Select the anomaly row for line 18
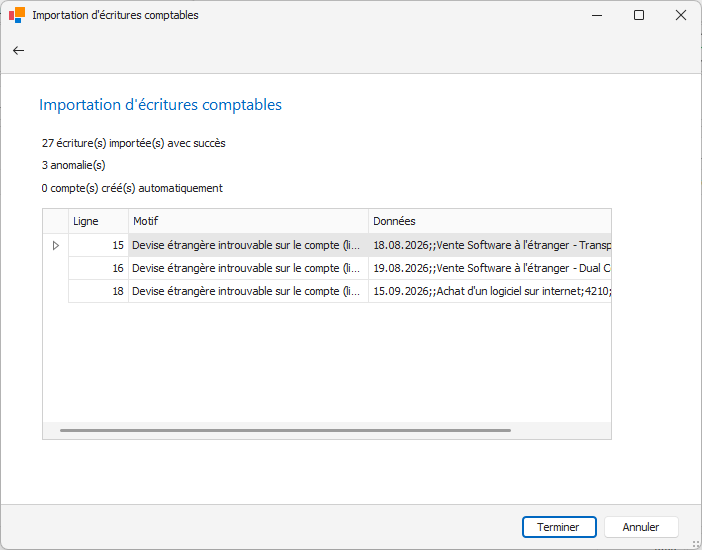 click(x=246, y=291)
